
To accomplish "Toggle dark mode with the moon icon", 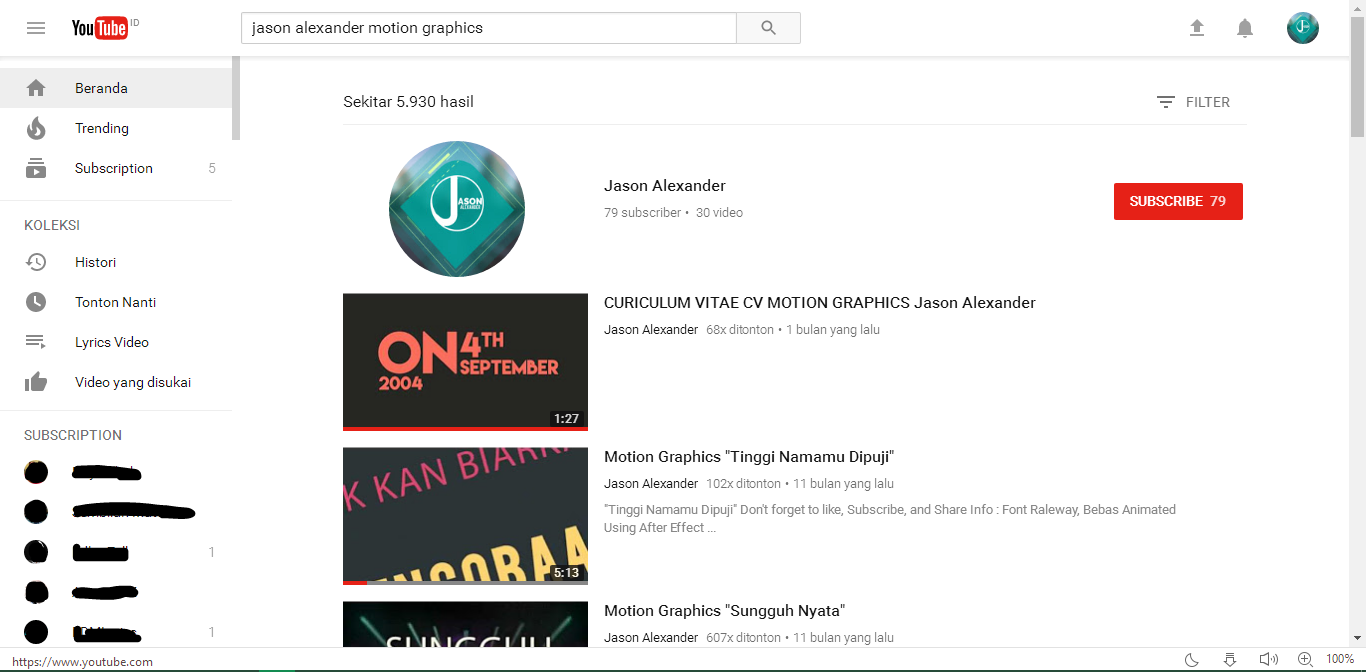I will (x=1191, y=660).
